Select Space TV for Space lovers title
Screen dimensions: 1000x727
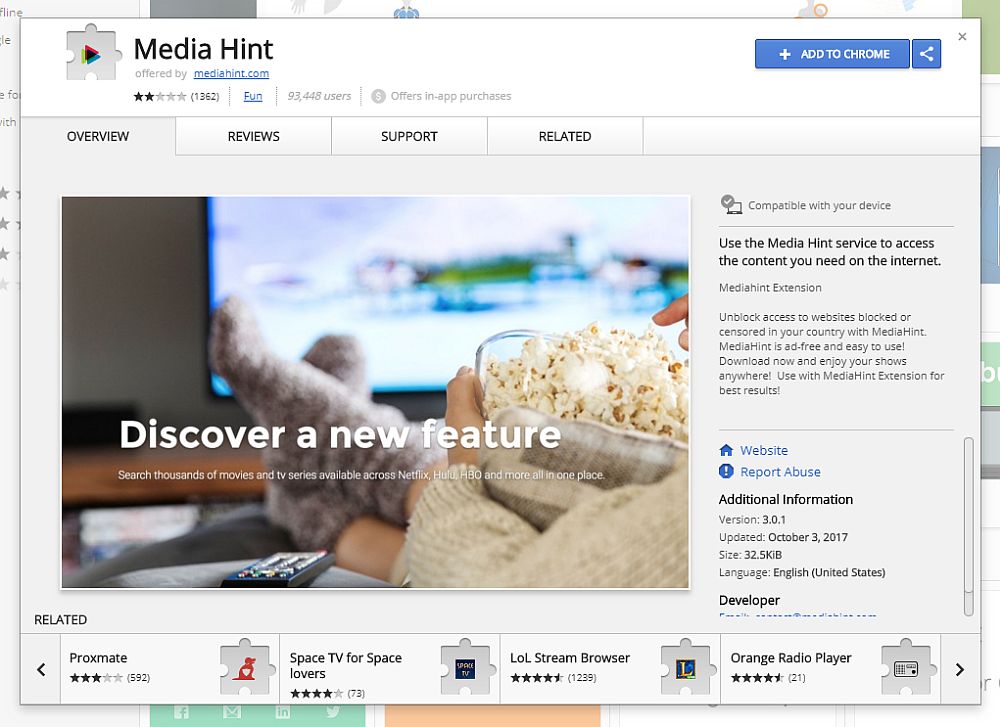(x=346, y=665)
